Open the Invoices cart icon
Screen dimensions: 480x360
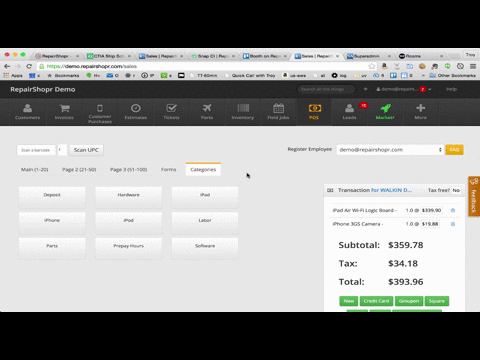(x=64, y=108)
